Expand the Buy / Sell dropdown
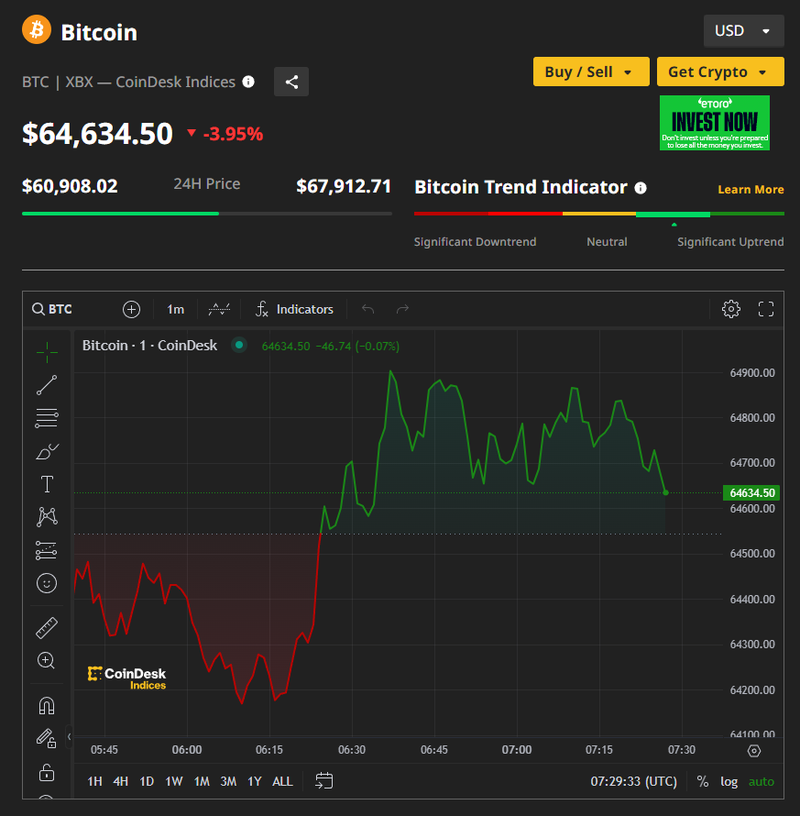Viewport: 800px width, 816px height. click(x=590, y=72)
